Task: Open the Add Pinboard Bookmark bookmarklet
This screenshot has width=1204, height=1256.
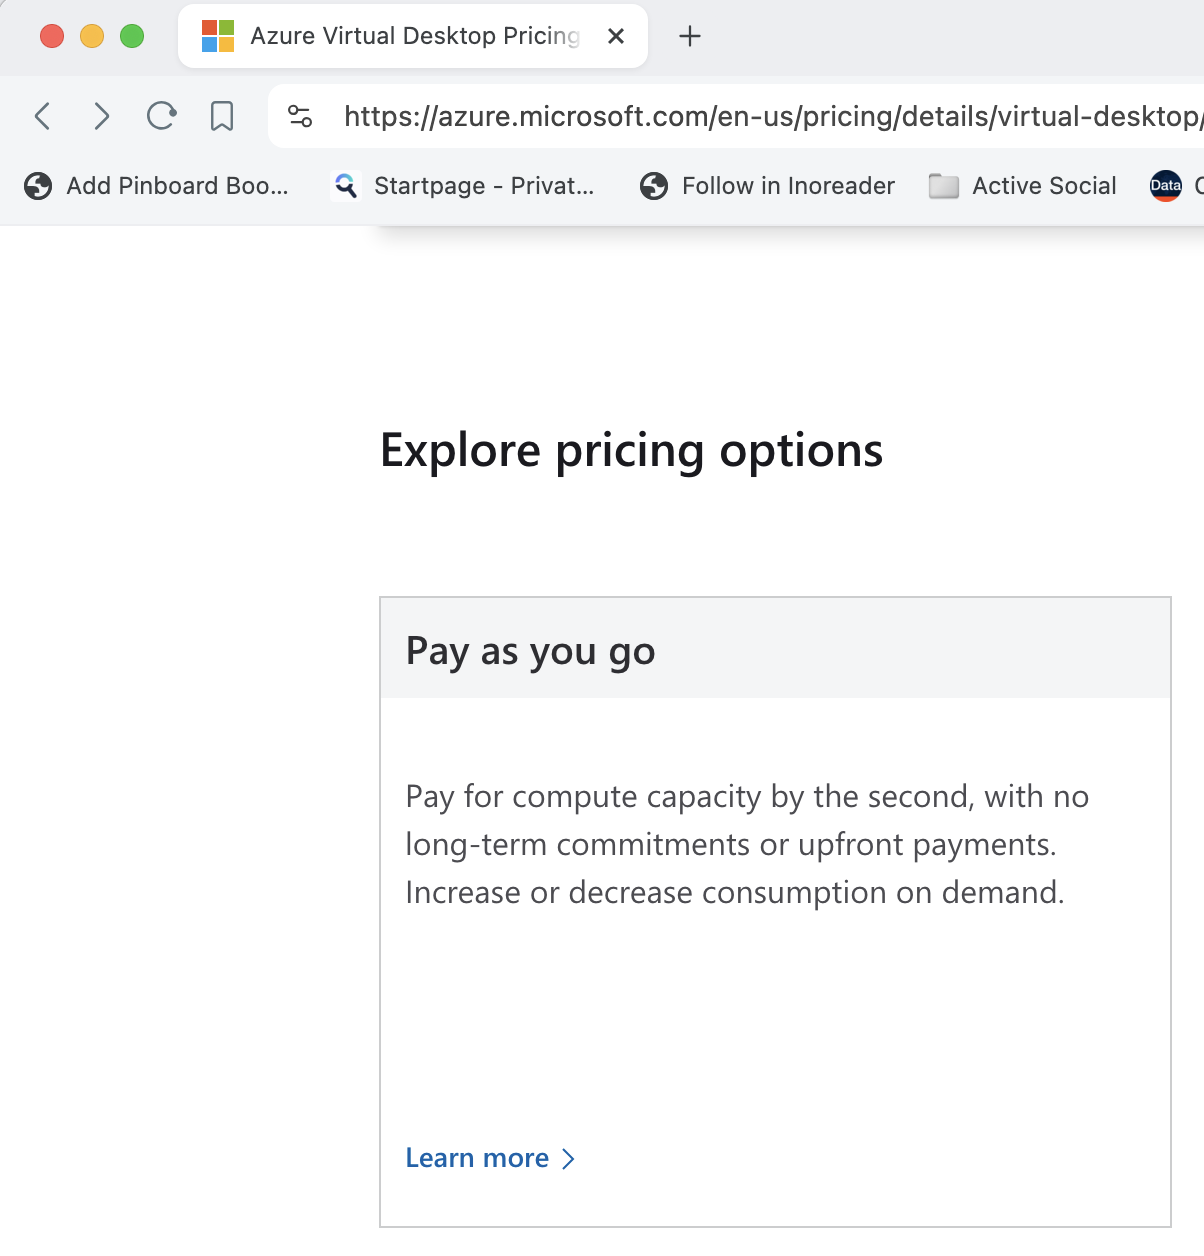Action: click(157, 186)
